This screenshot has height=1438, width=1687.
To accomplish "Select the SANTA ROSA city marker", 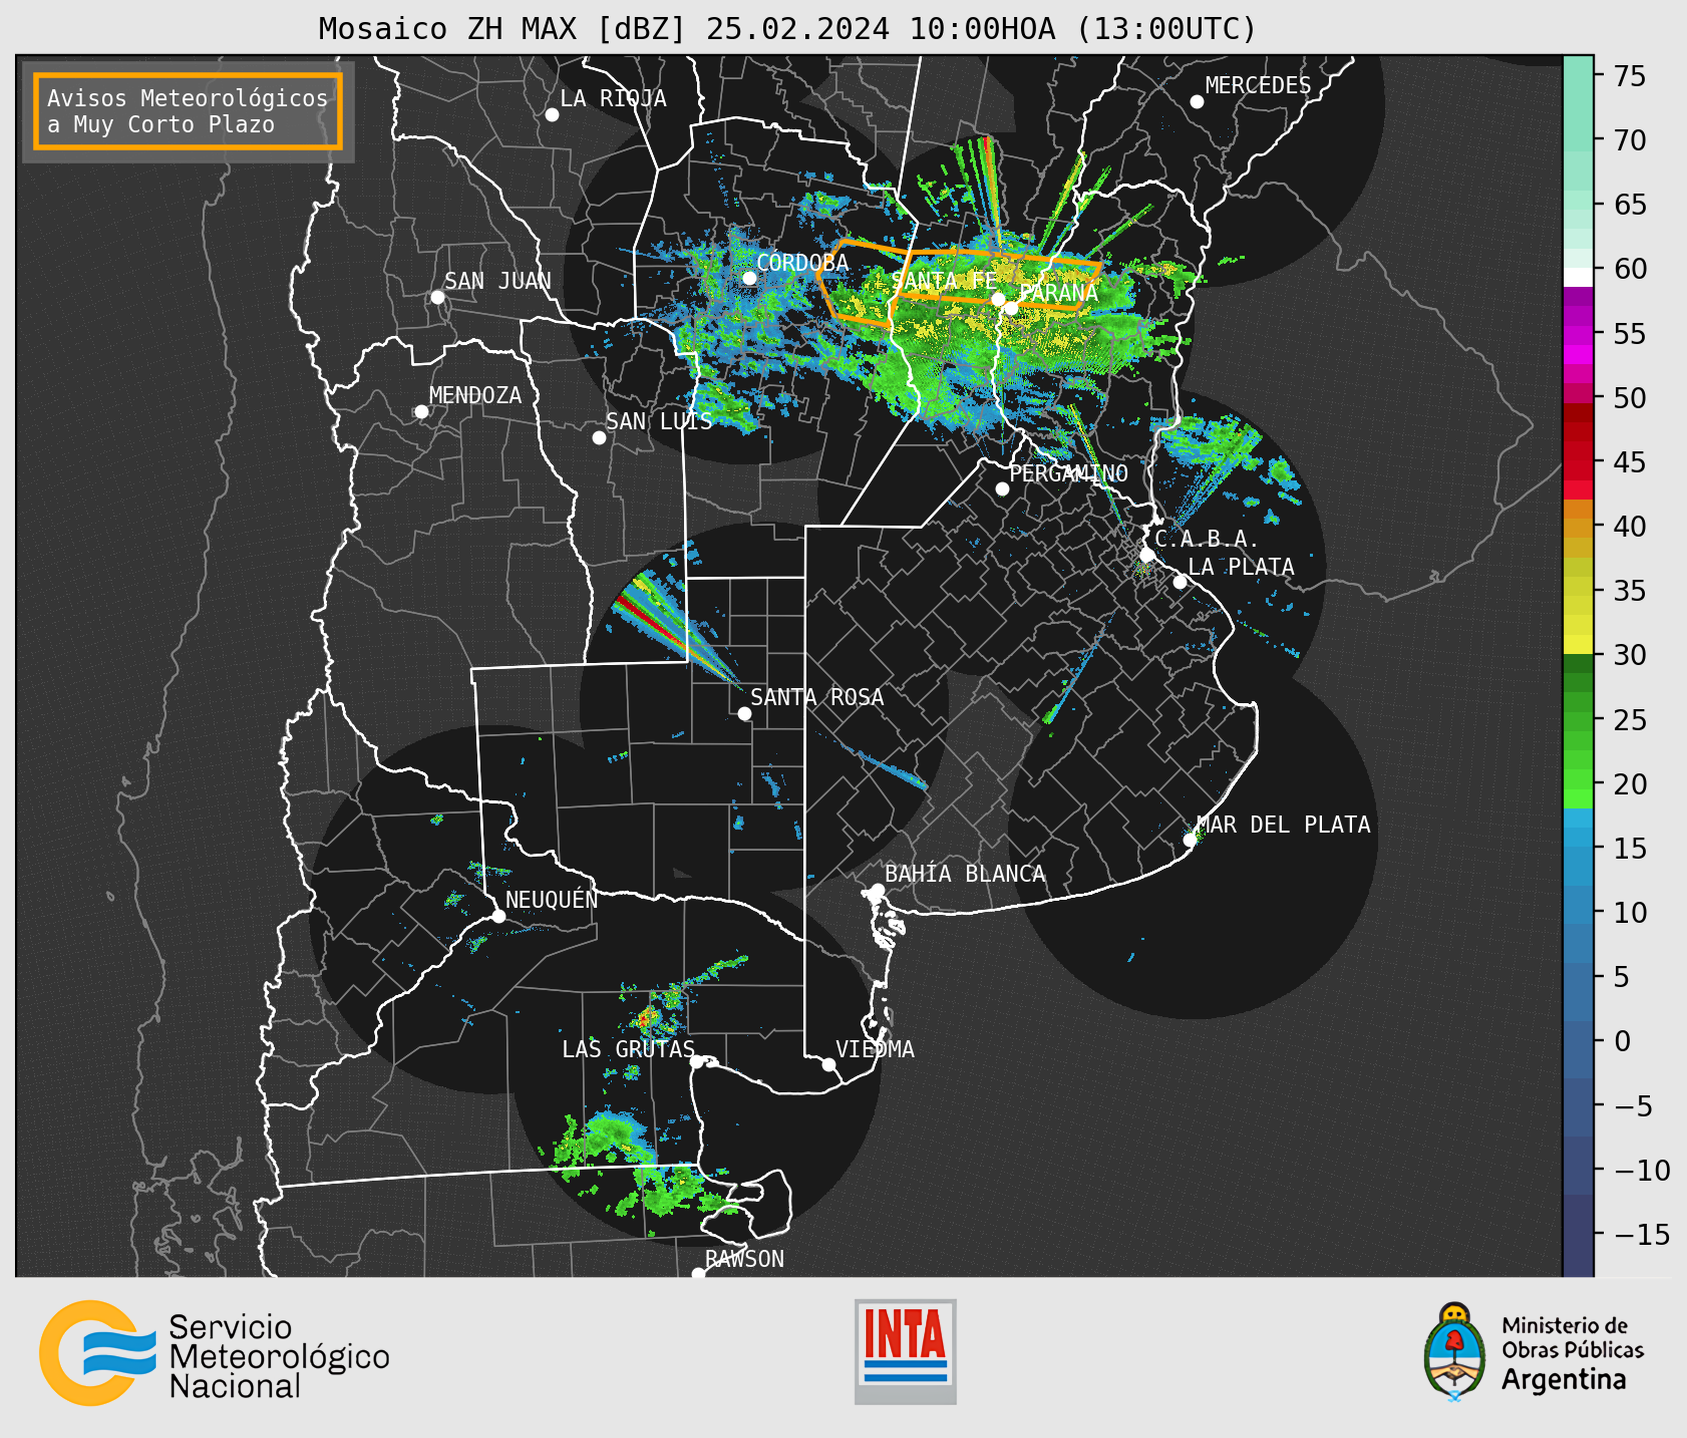I will (x=744, y=713).
